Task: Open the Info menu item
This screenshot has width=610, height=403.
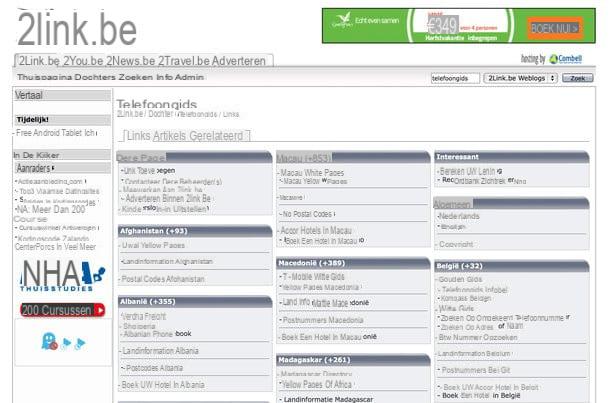Action: tap(165, 77)
